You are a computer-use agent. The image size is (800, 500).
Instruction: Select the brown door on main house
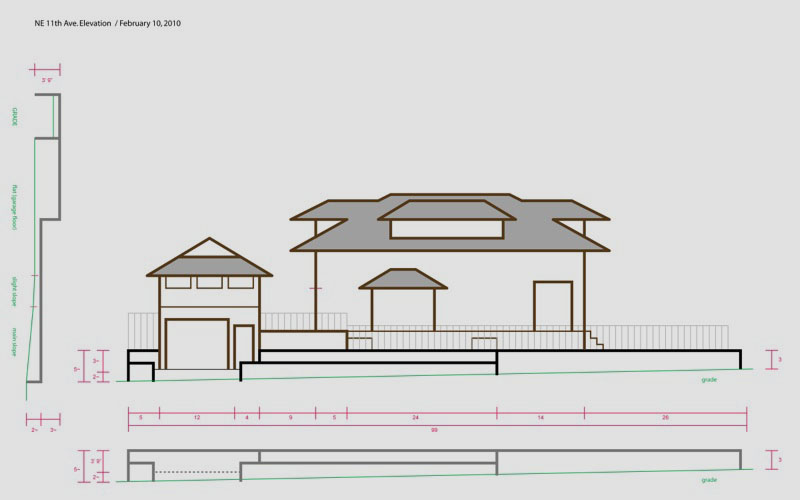[552, 306]
